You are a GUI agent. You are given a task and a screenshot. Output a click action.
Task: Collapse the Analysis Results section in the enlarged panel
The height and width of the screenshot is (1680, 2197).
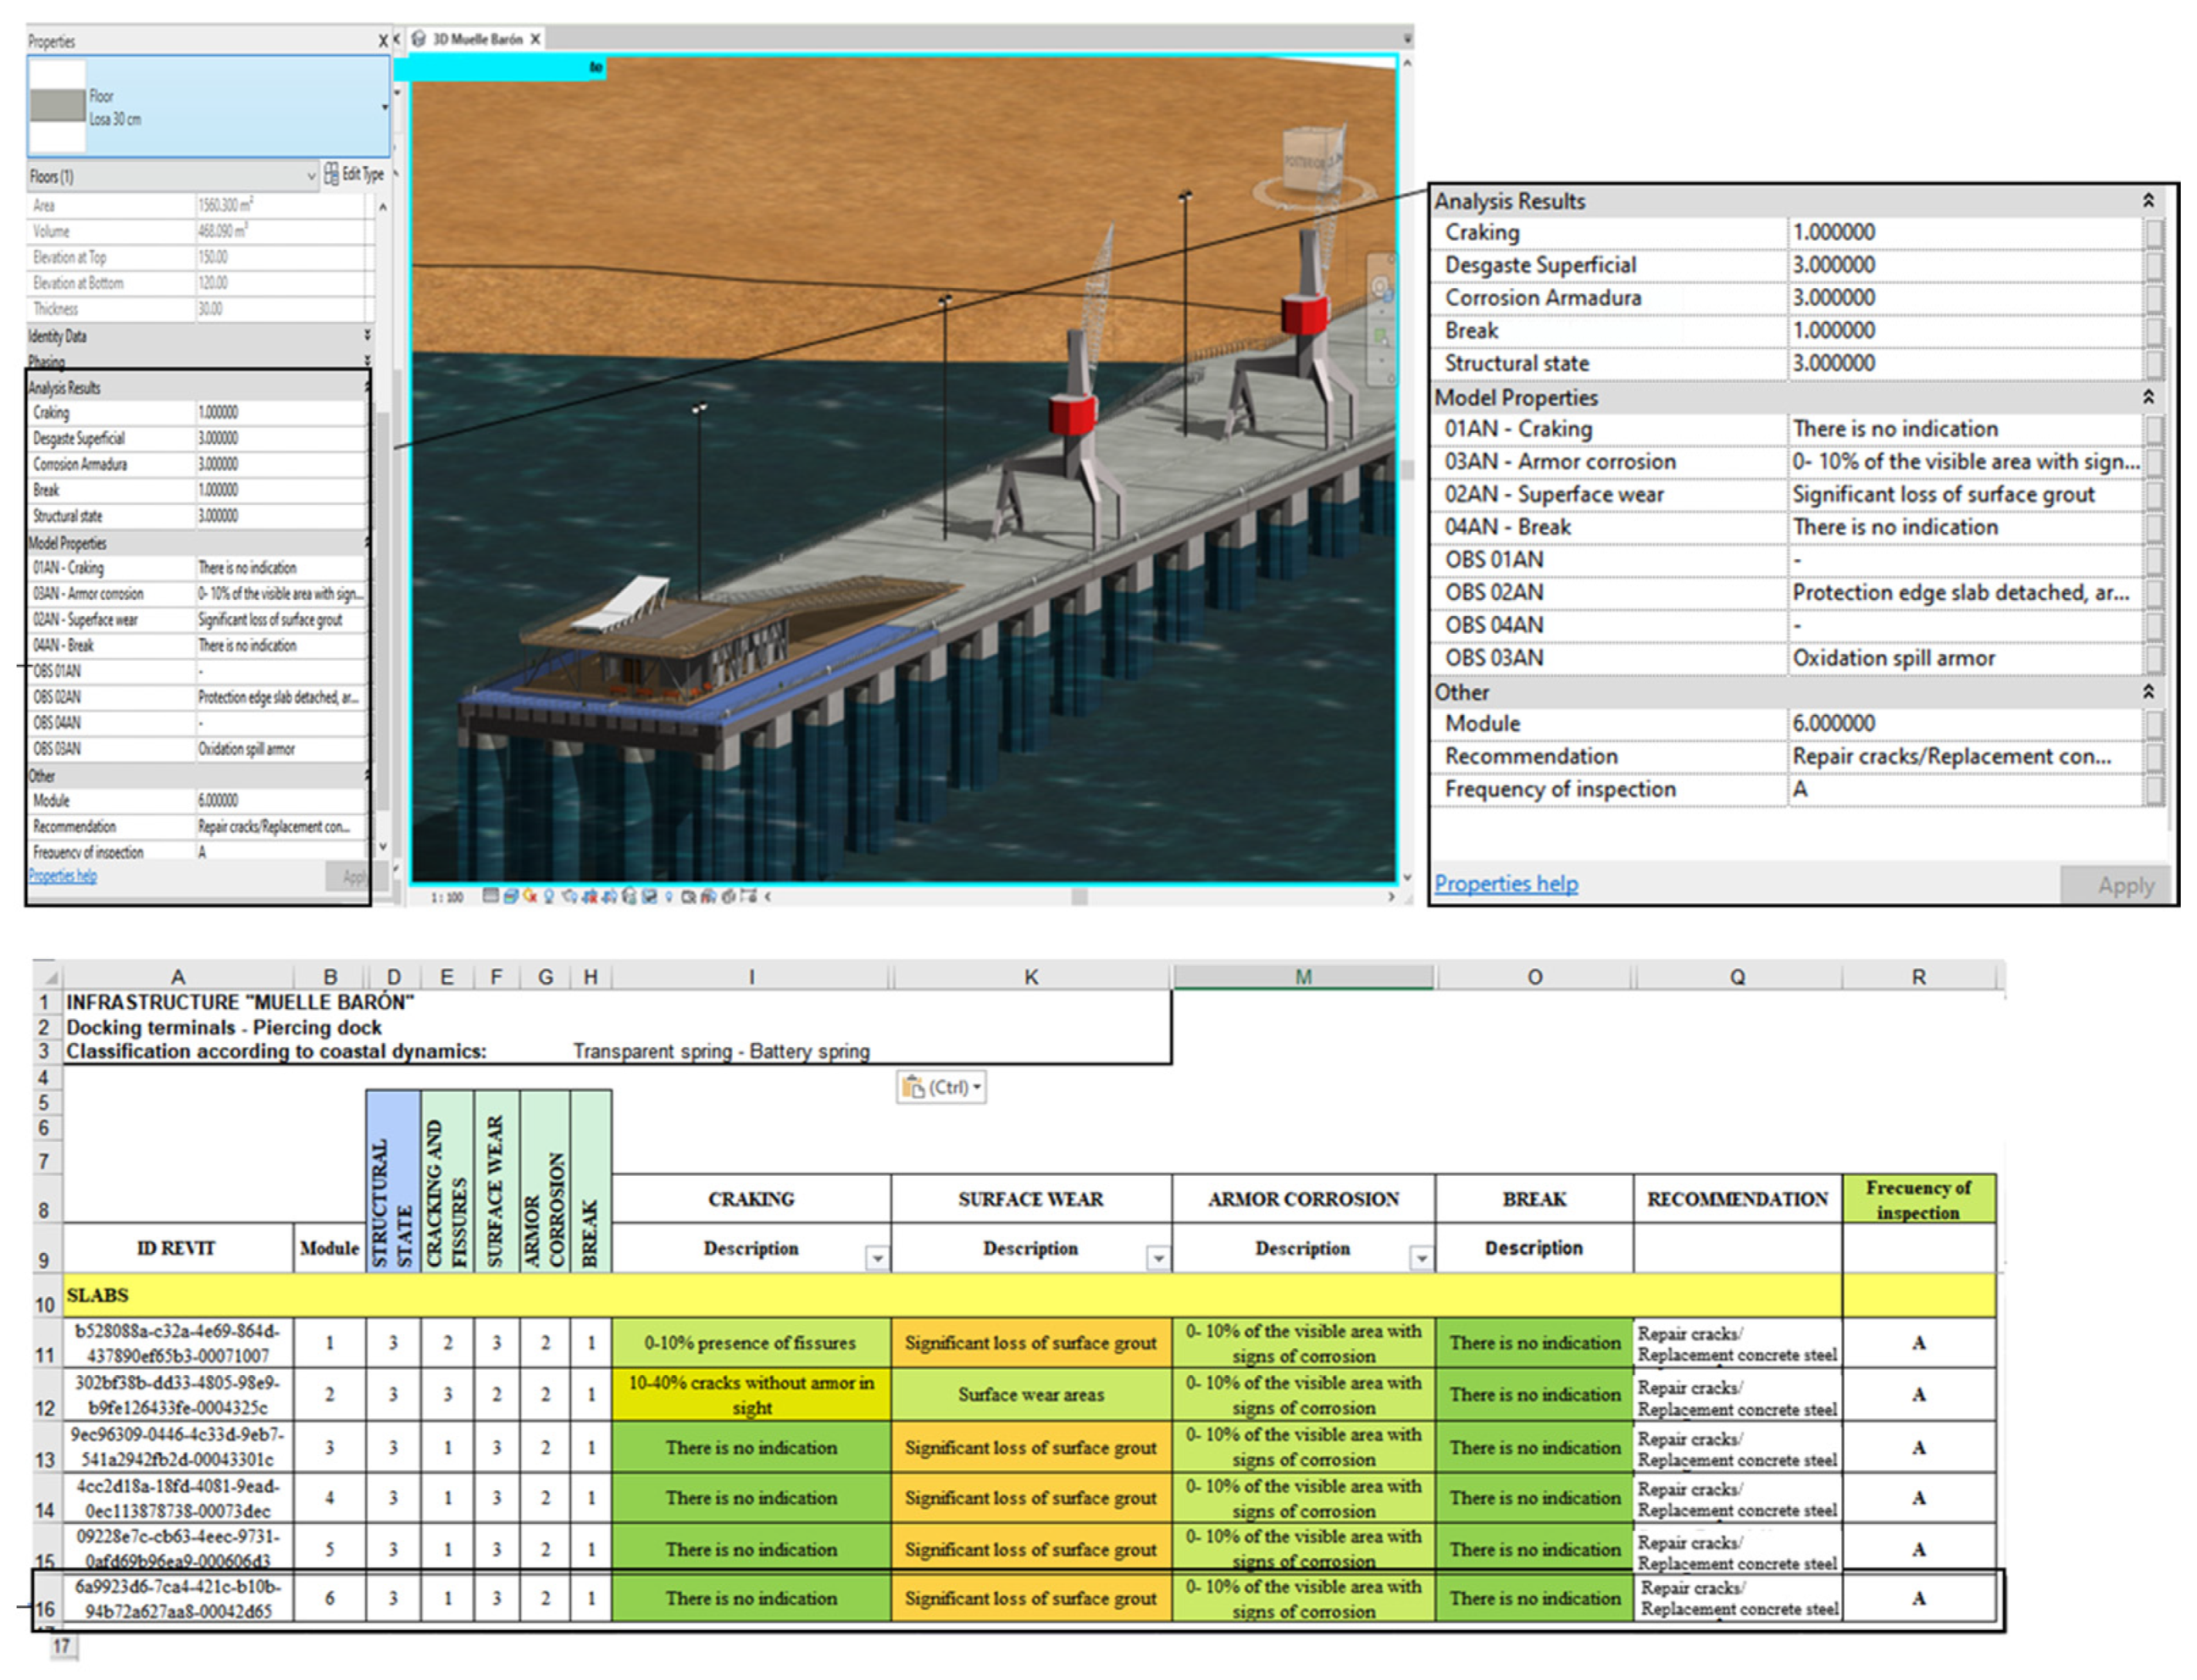click(x=2148, y=201)
